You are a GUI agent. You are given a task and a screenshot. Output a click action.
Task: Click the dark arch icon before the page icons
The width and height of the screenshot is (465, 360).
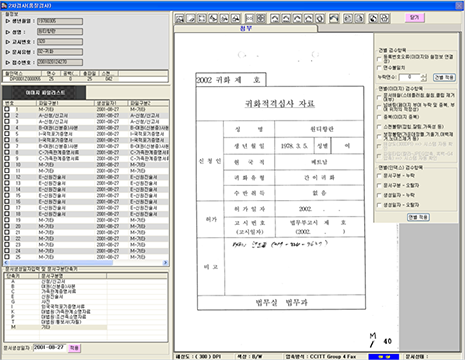click(x=334, y=18)
